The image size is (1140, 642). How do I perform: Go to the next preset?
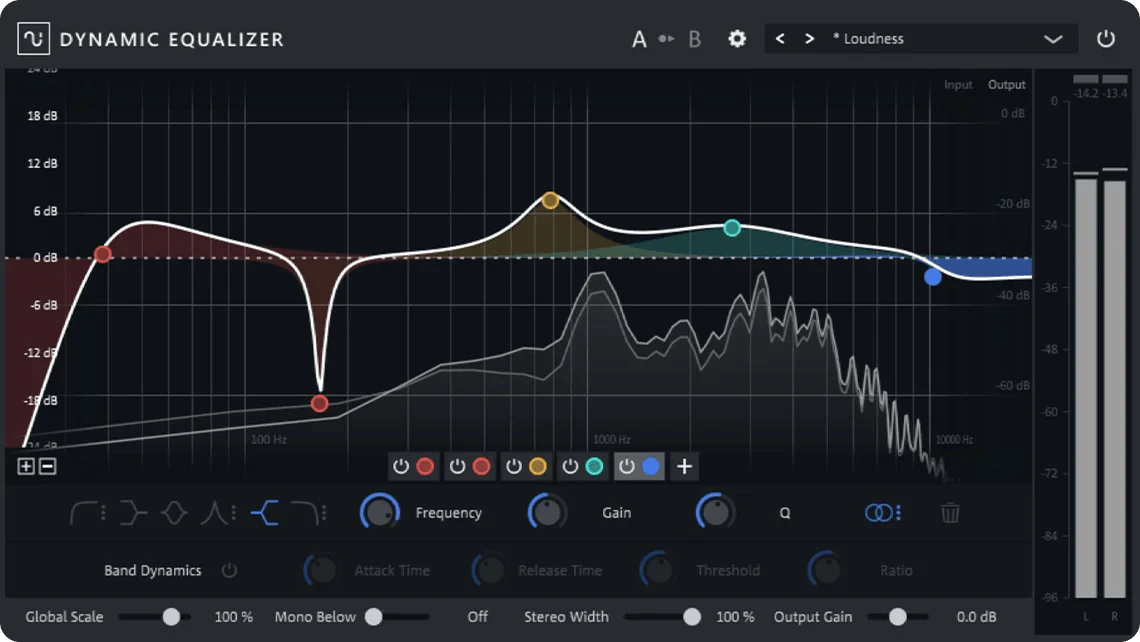pyautogui.click(x=809, y=39)
